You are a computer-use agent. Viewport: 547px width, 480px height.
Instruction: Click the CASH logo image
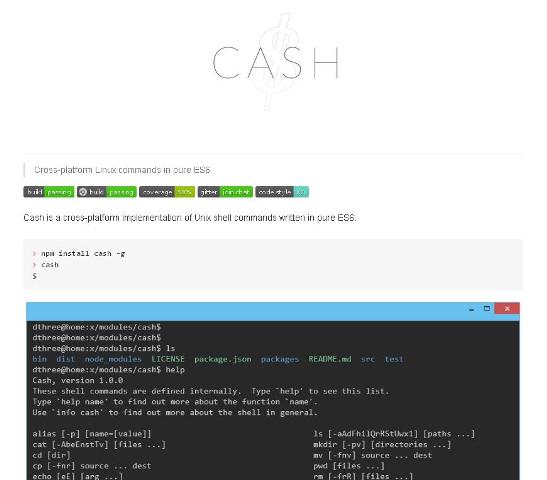pyautogui.click(x=276, y=62)
